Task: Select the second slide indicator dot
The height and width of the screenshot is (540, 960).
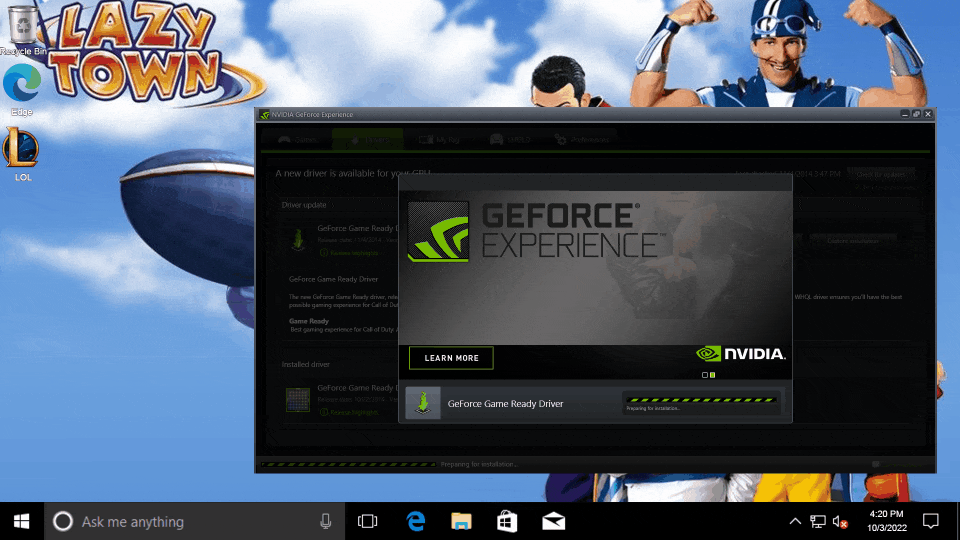Action: 713,375
